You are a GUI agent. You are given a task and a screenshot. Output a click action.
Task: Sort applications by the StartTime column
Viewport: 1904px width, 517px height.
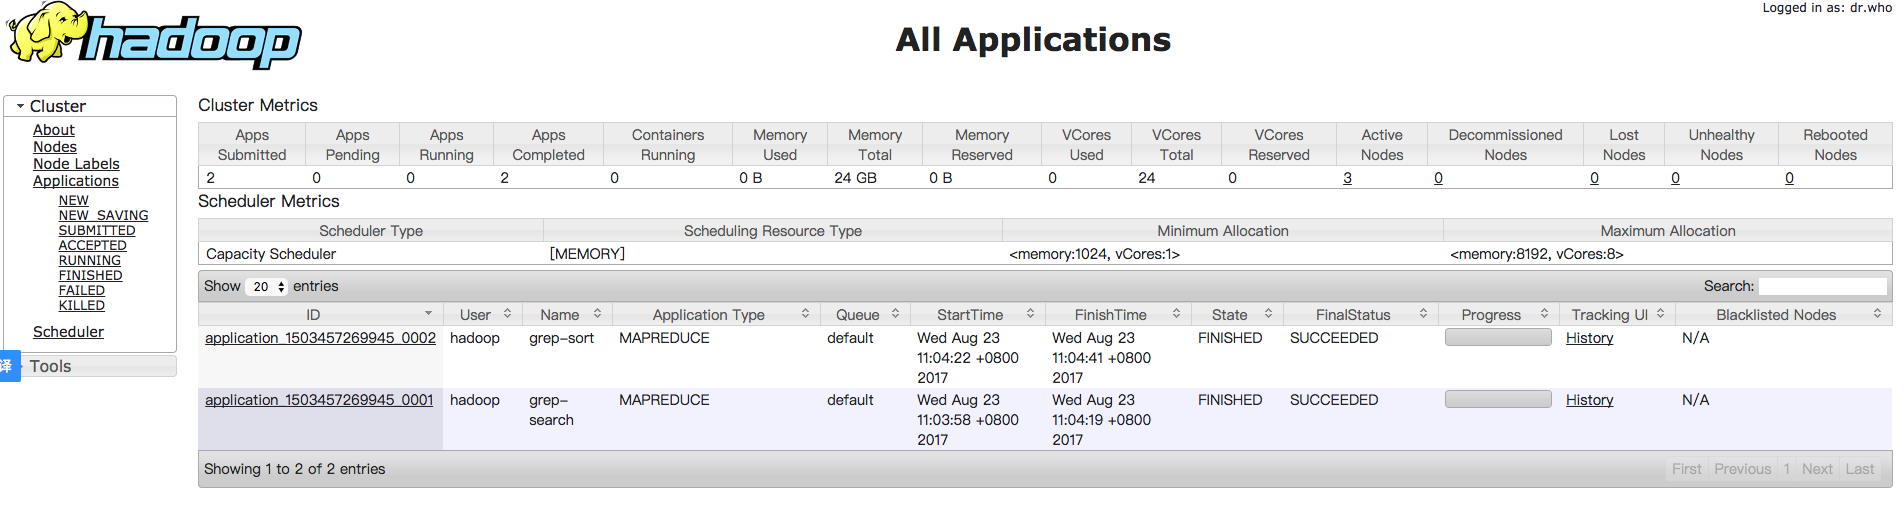(x=1030, y=314)
